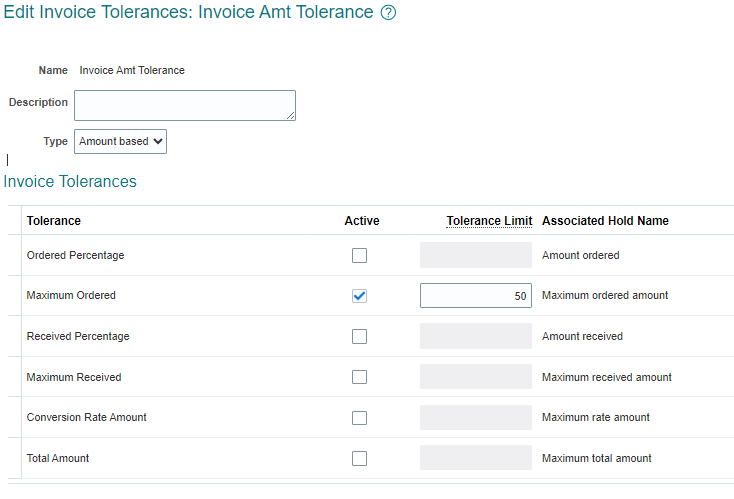Click the Invoice Tolerances section heading
The image size is (734, 499).
tap(70, 181)
